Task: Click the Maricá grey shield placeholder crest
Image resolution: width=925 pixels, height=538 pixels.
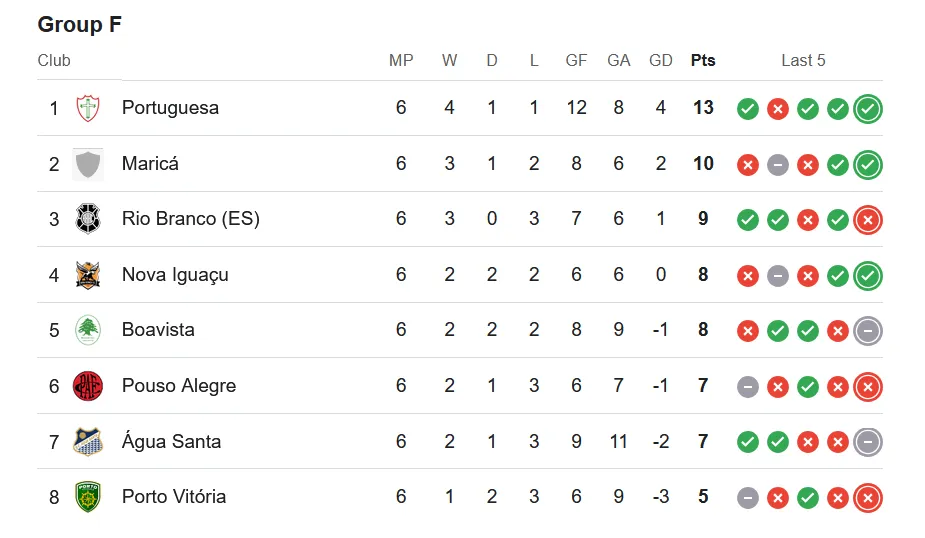Action: pos(88,164)
